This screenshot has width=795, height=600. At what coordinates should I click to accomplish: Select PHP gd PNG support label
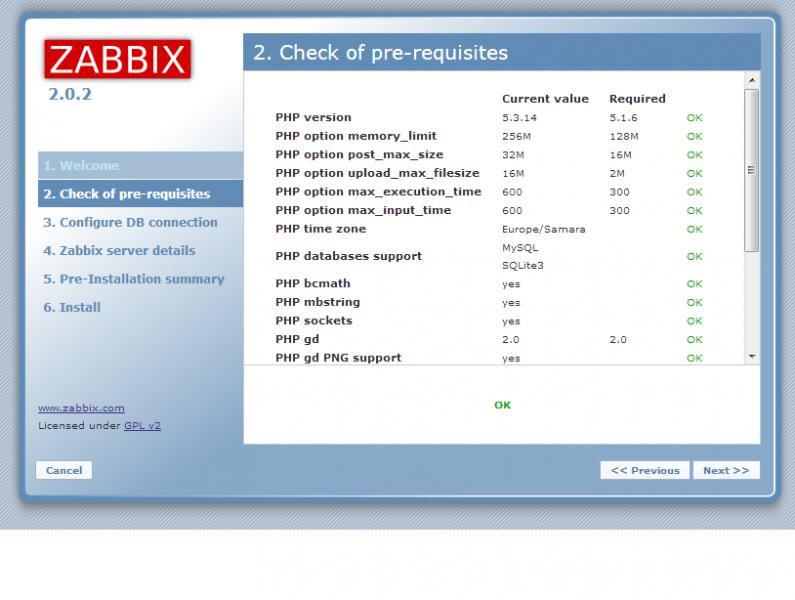[338, 358]
